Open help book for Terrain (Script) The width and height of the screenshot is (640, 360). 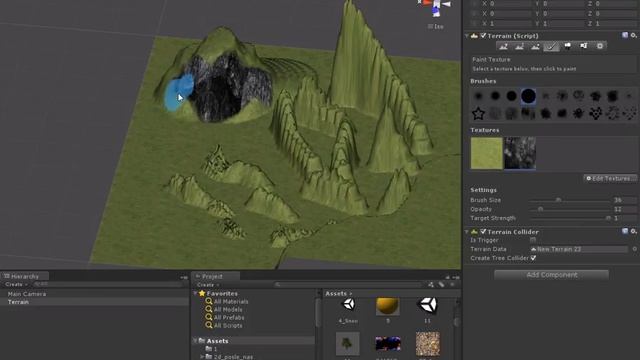625,36
